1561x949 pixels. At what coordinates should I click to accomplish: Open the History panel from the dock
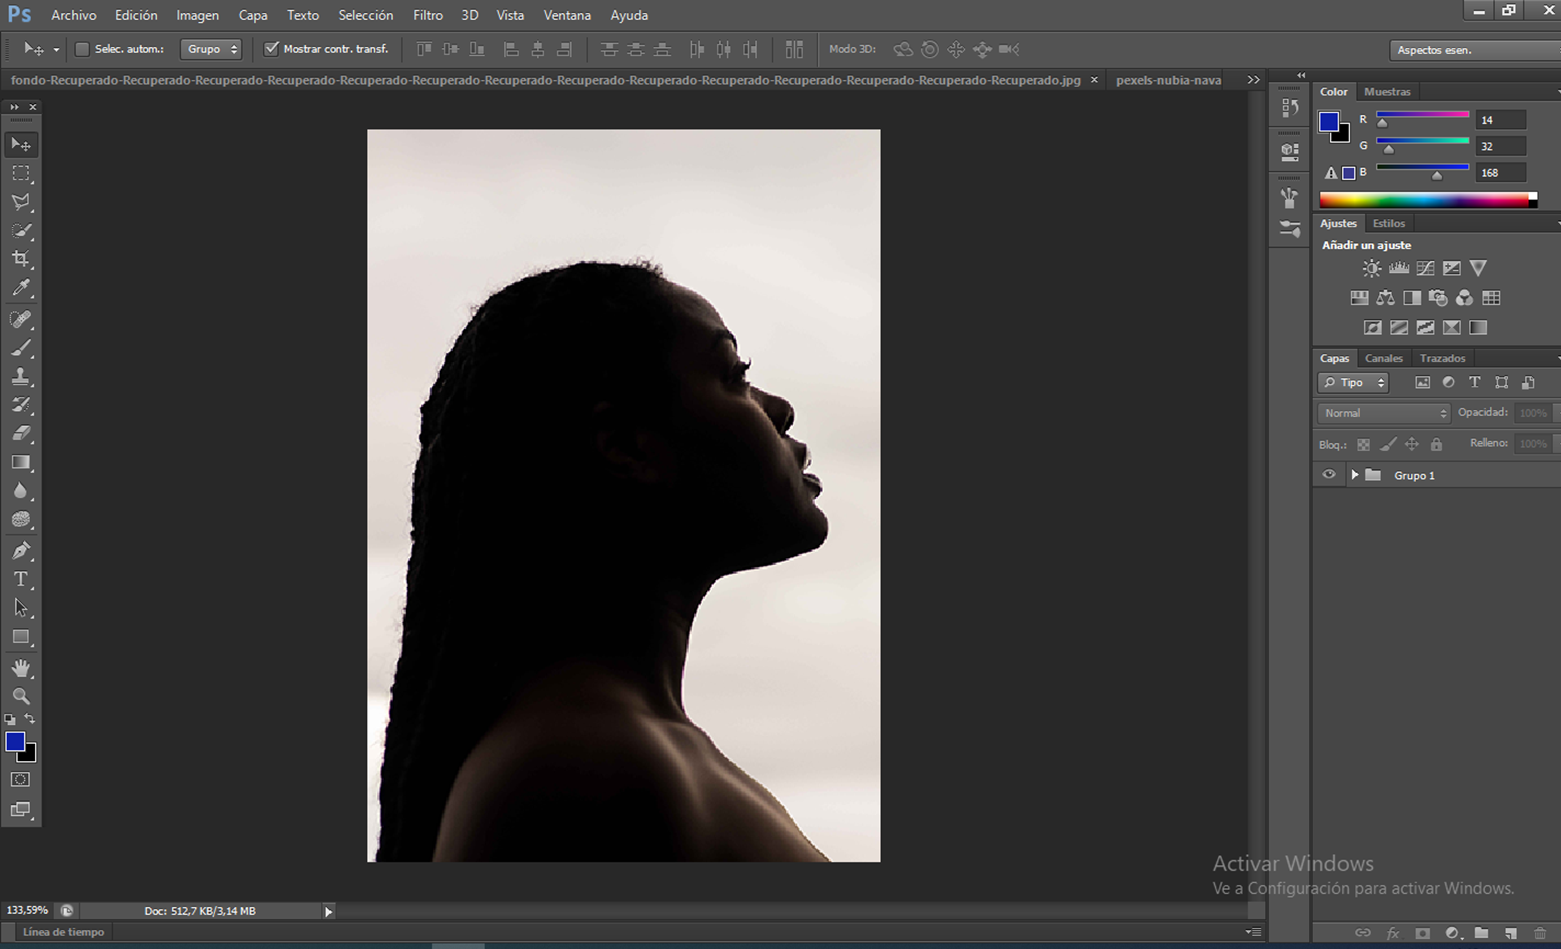[1290, 108]
